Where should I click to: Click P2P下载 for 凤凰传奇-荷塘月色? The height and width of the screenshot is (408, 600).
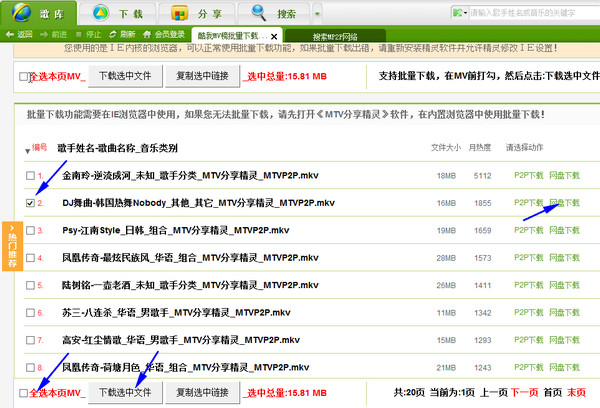tap(528, 367)
